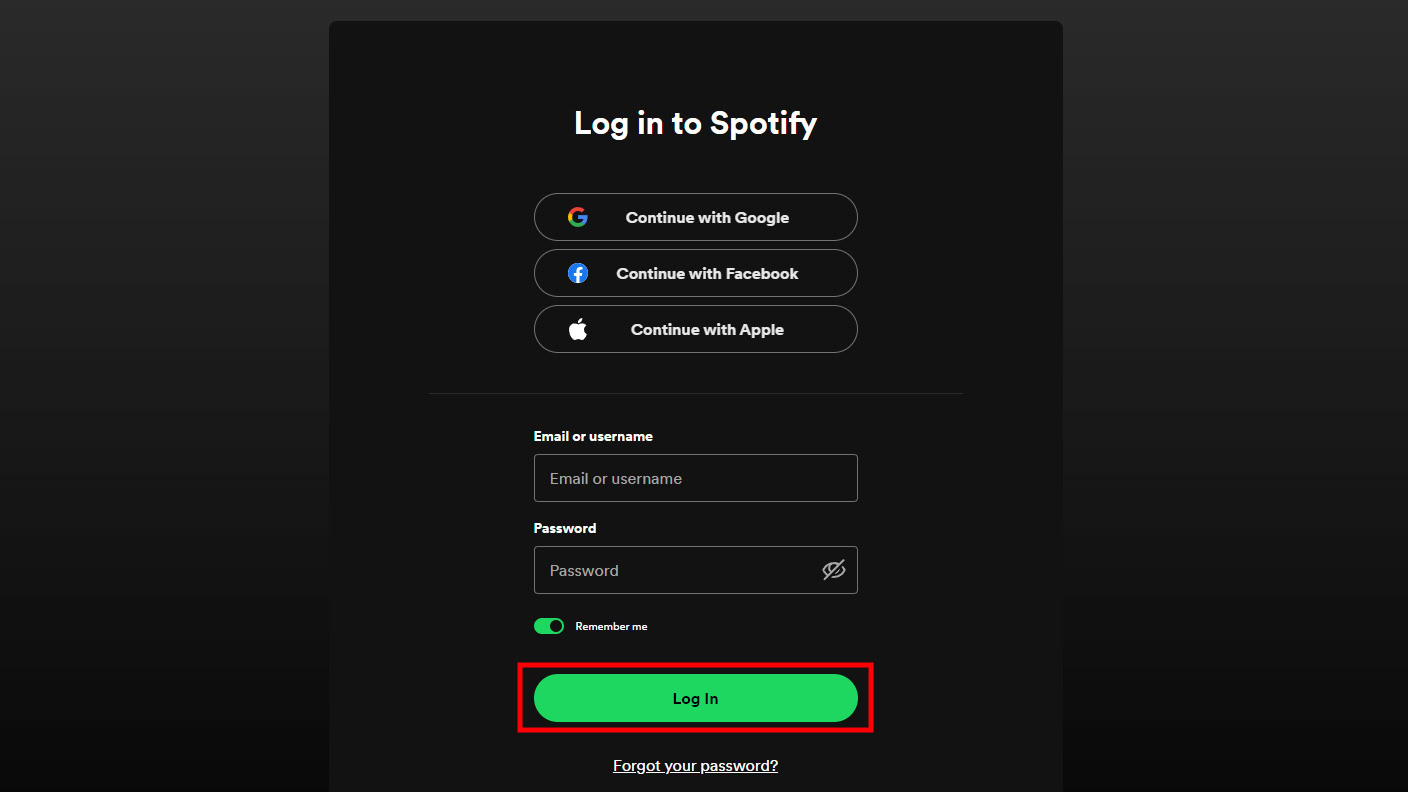Click the "Log in to Spotify" heading

point(695,123)
